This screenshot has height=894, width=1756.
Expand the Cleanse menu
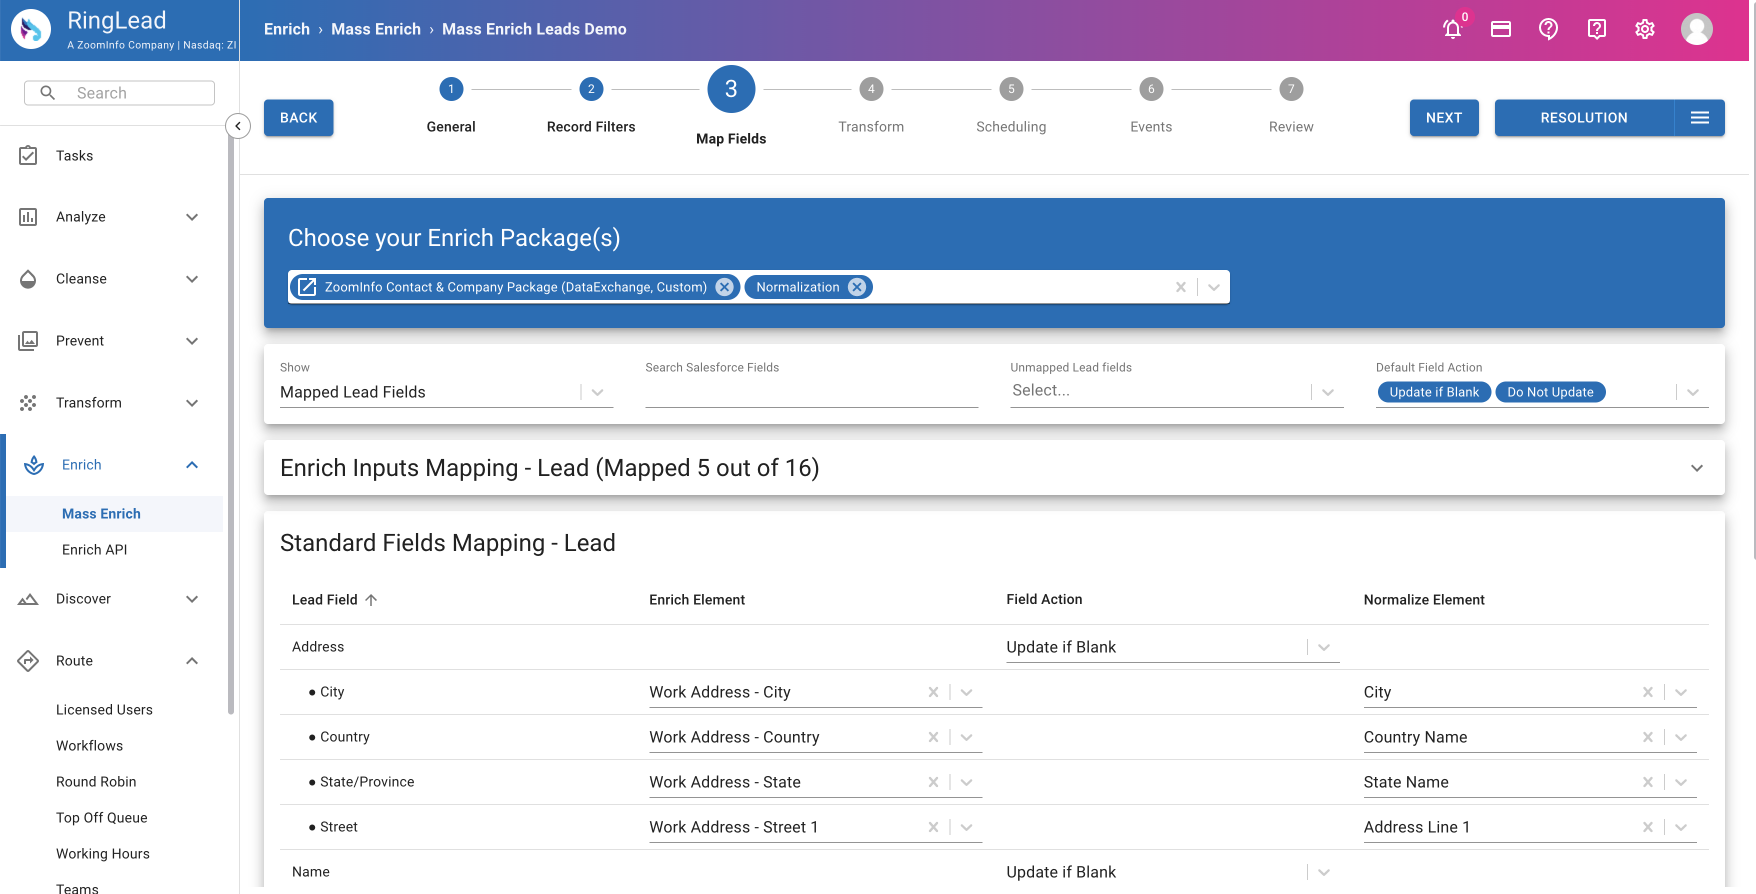pyautogui.click(x=192, y=279)
